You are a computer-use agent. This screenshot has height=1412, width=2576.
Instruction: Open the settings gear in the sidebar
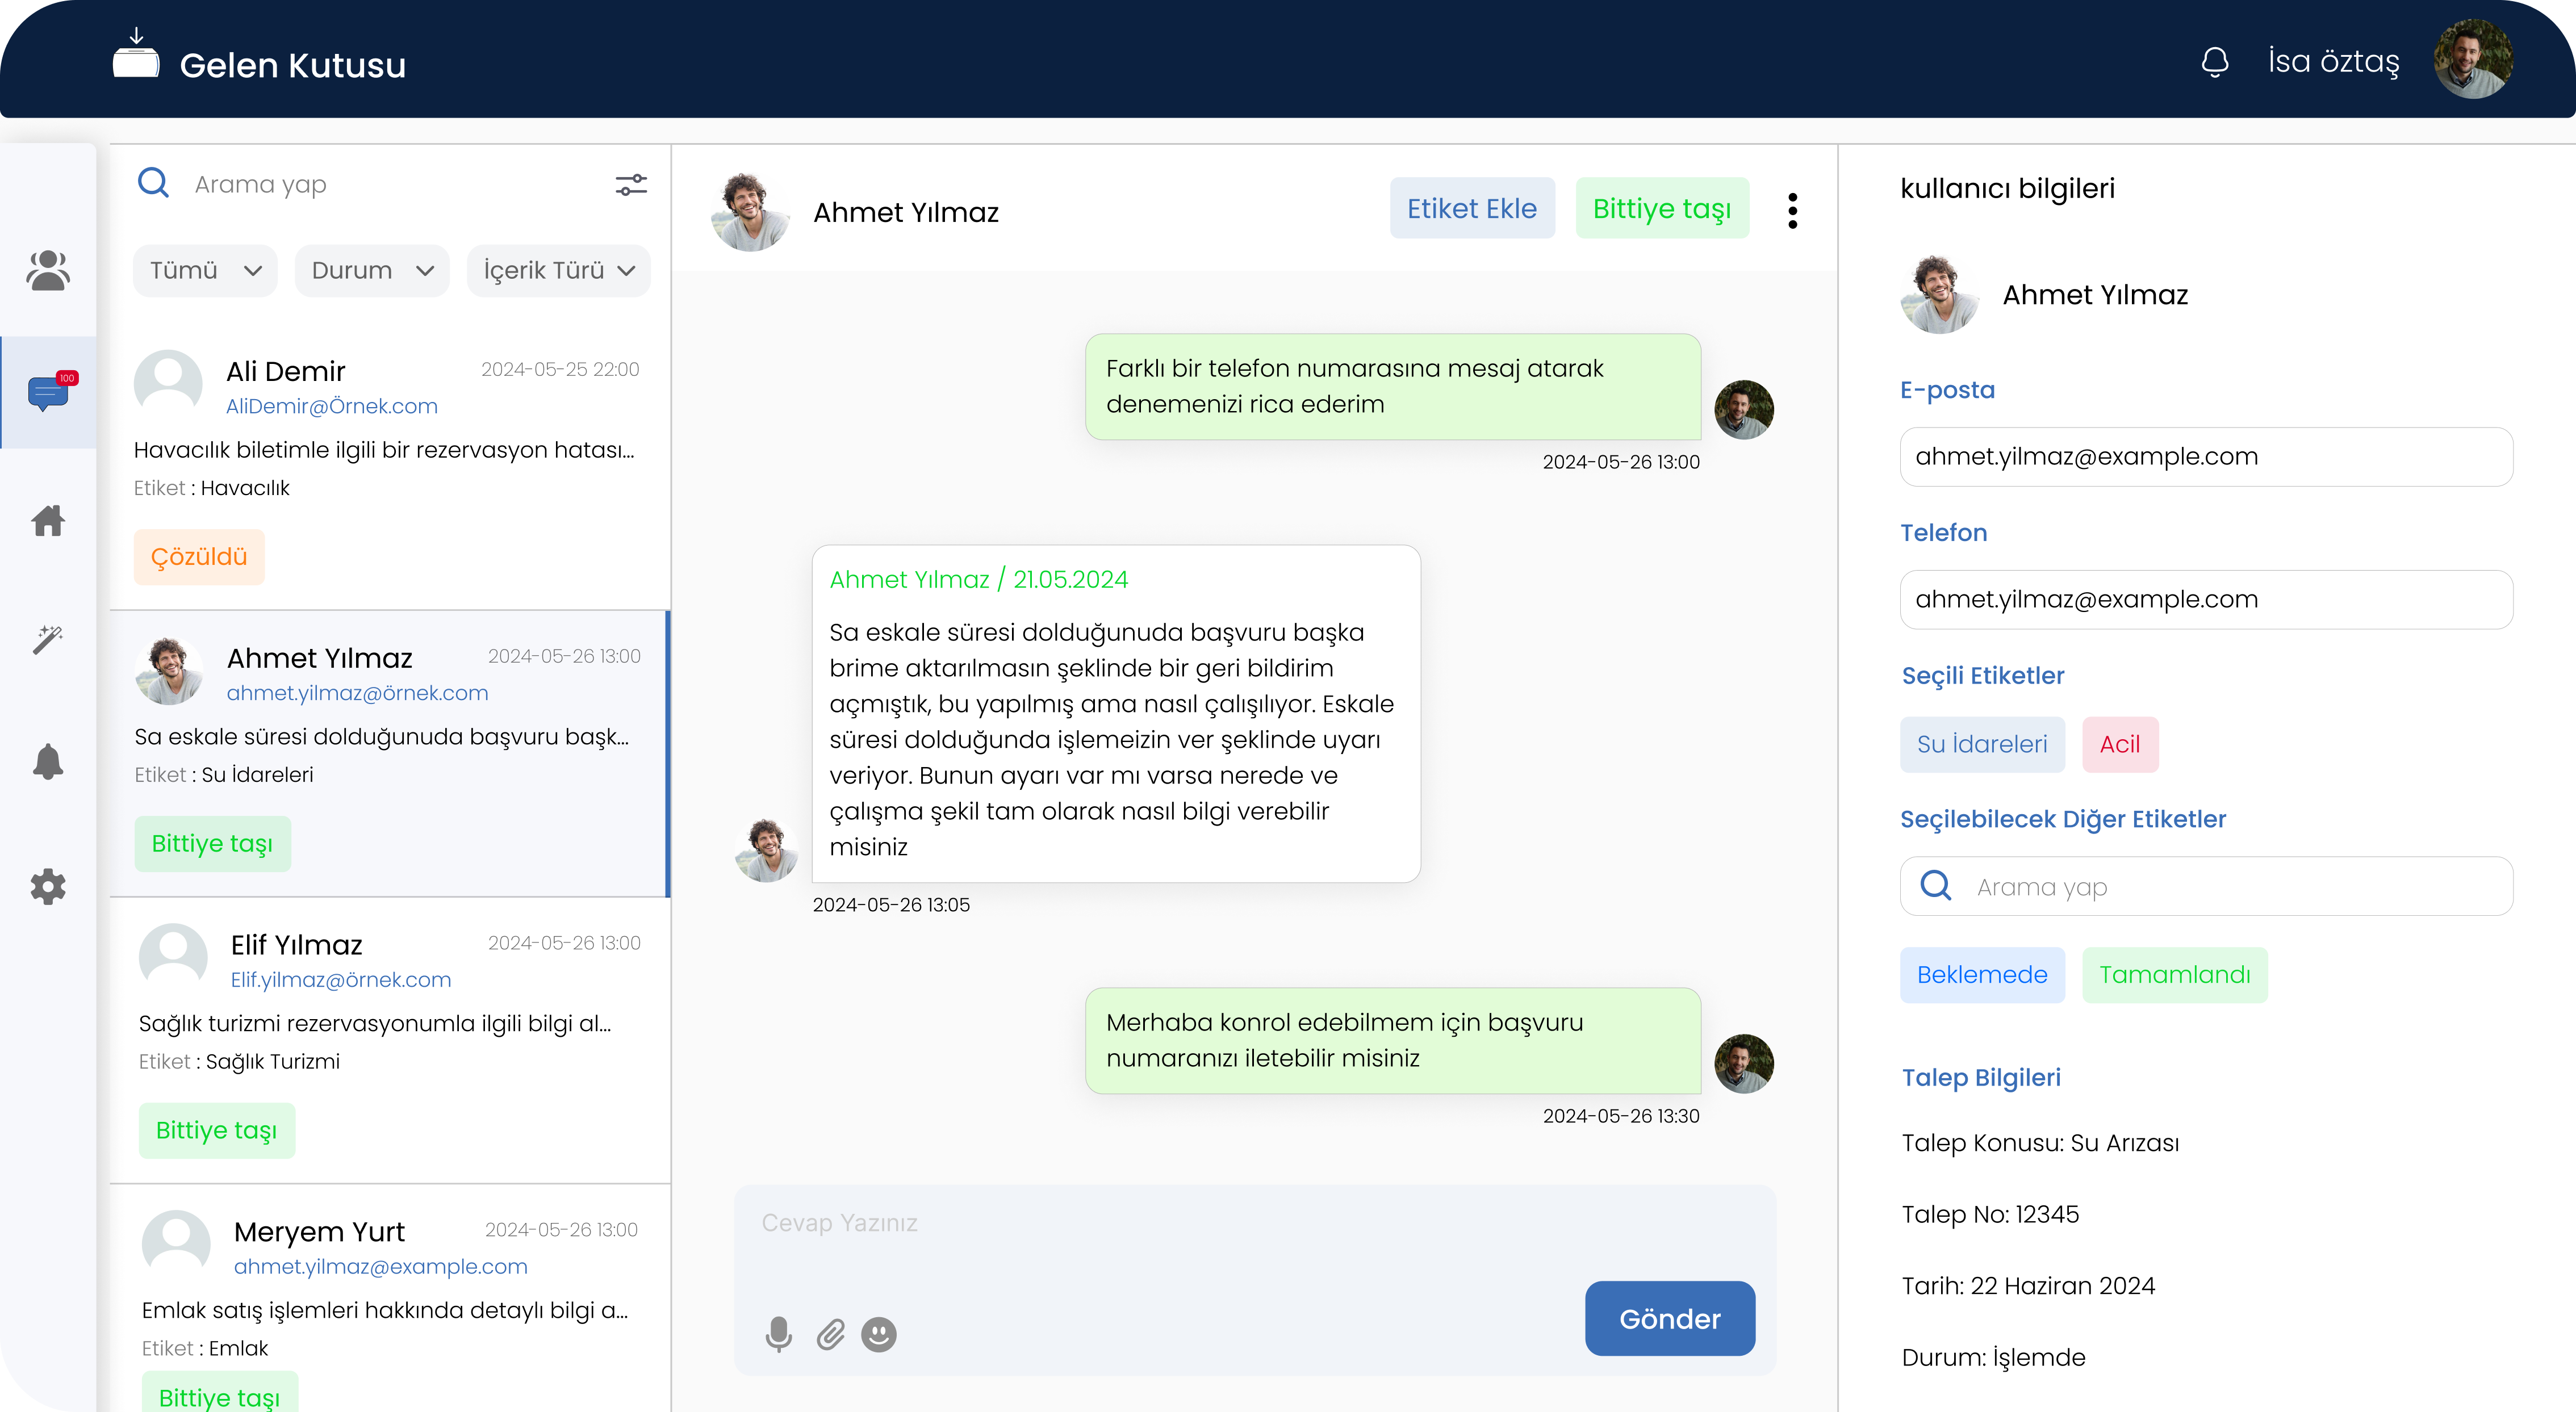click(48, 886)
